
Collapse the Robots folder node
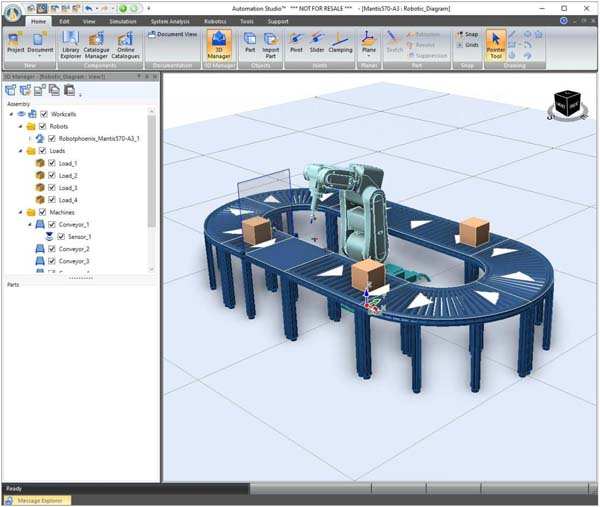21,126
